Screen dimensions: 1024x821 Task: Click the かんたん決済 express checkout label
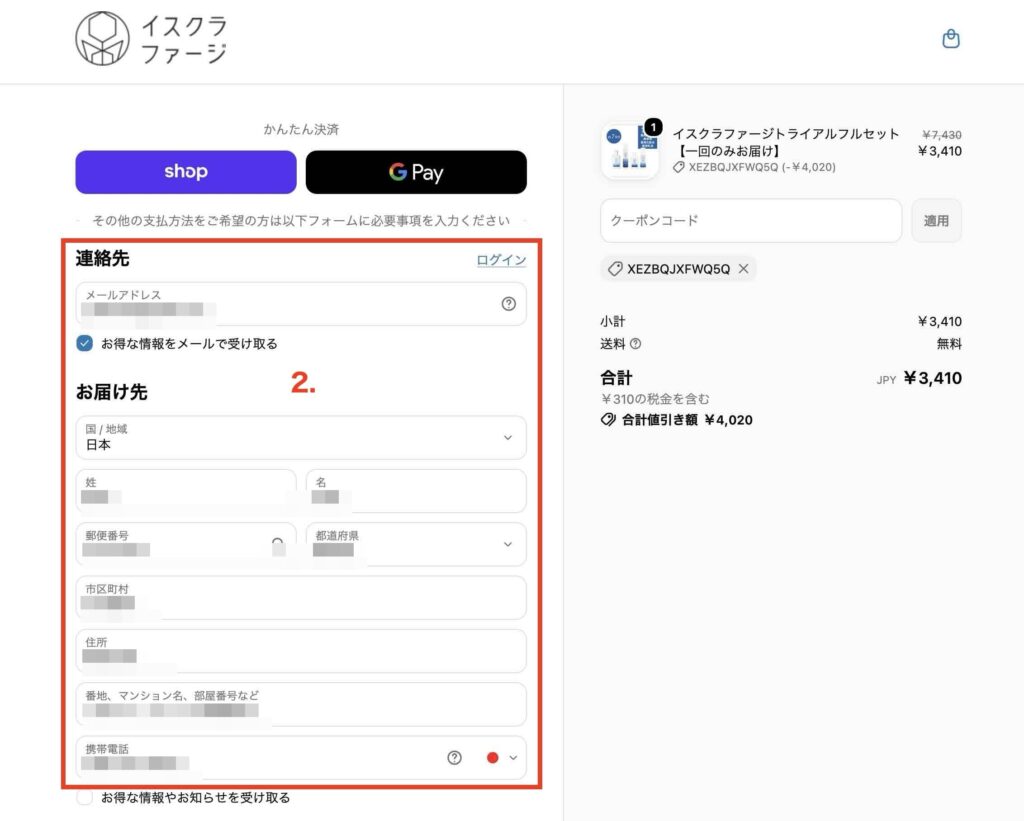tap(301, 129)
